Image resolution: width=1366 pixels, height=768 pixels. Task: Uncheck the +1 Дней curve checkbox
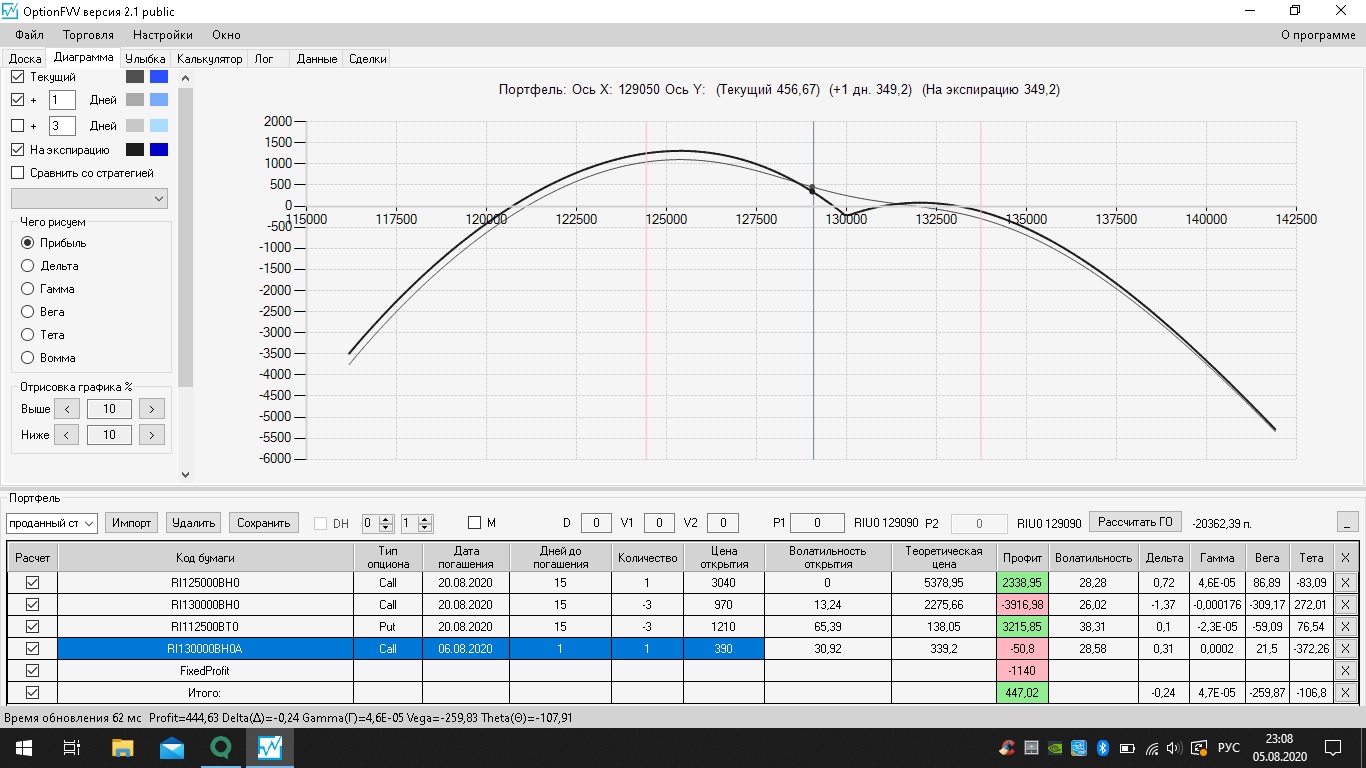pyautogui.click(x=17, y=100)
